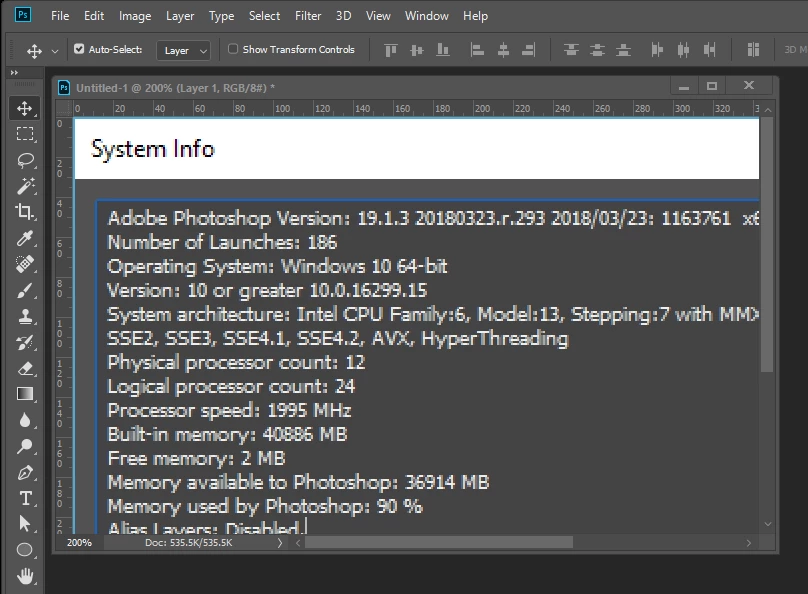The width and height of the screenshot is (808, 594).
Task: Select the Path Selection tool
Action: click(x=24, y=524)
